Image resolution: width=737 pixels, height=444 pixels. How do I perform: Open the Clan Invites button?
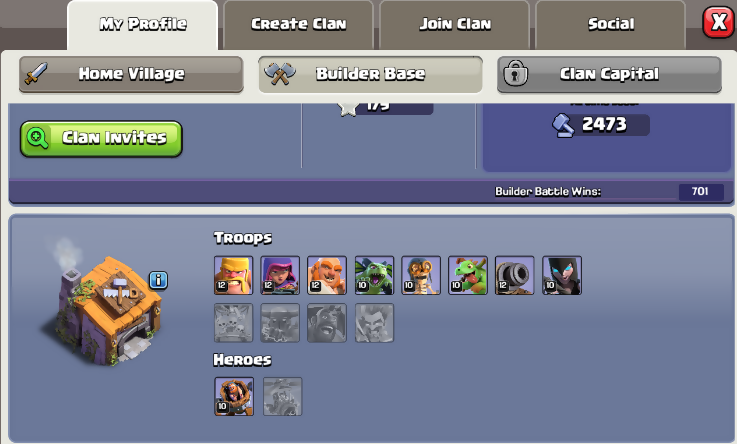tap(101, 139)
